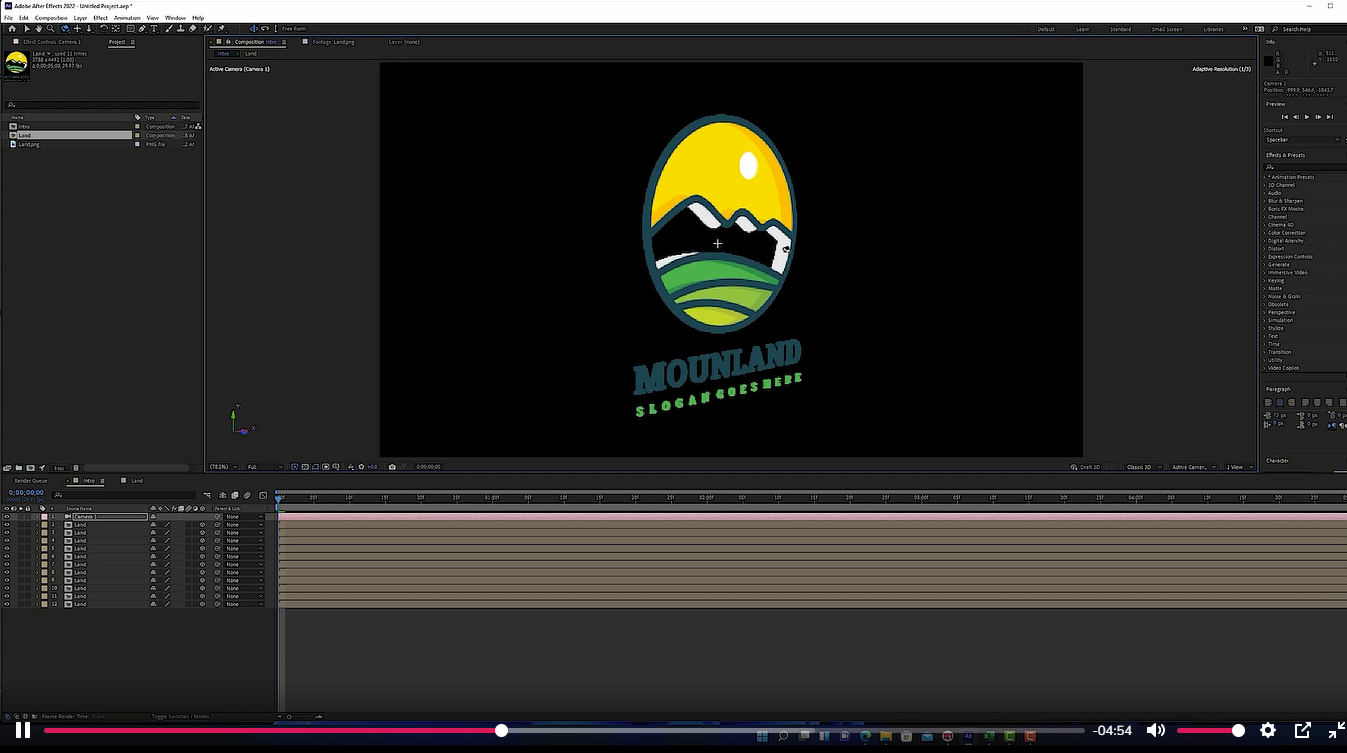1347x753 pixels.
Task: Expand the Color Correction effects category
Action: (1286, 233)
